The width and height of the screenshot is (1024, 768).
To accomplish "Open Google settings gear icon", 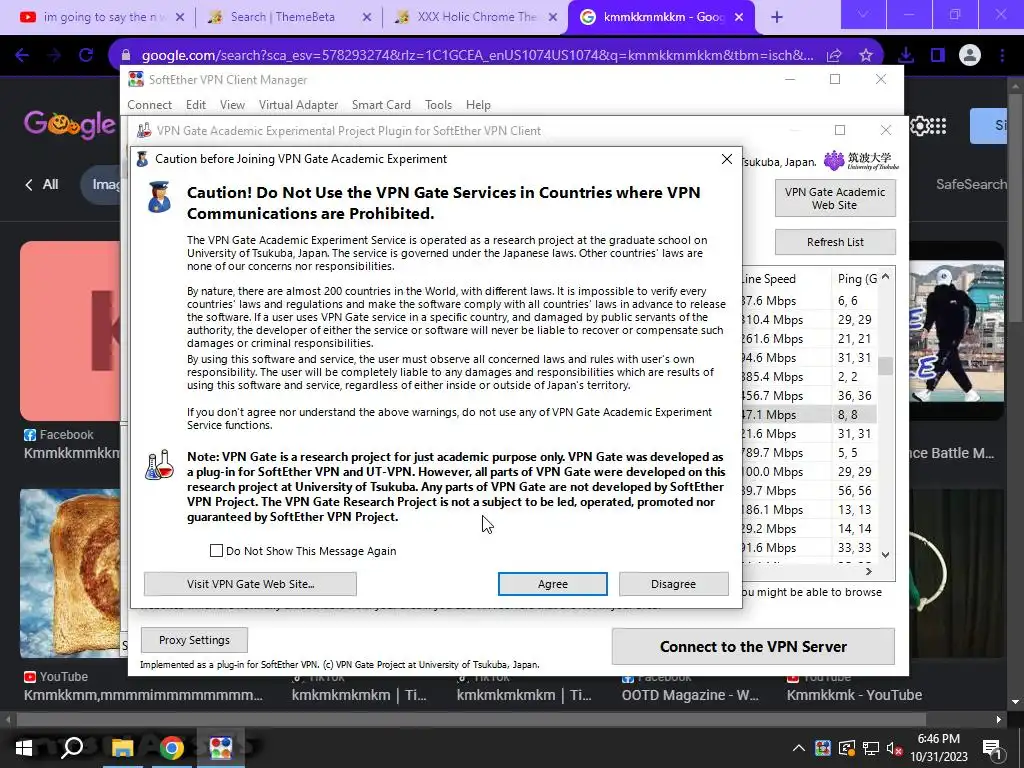I will pyautogui.click(x=920, y=126).
